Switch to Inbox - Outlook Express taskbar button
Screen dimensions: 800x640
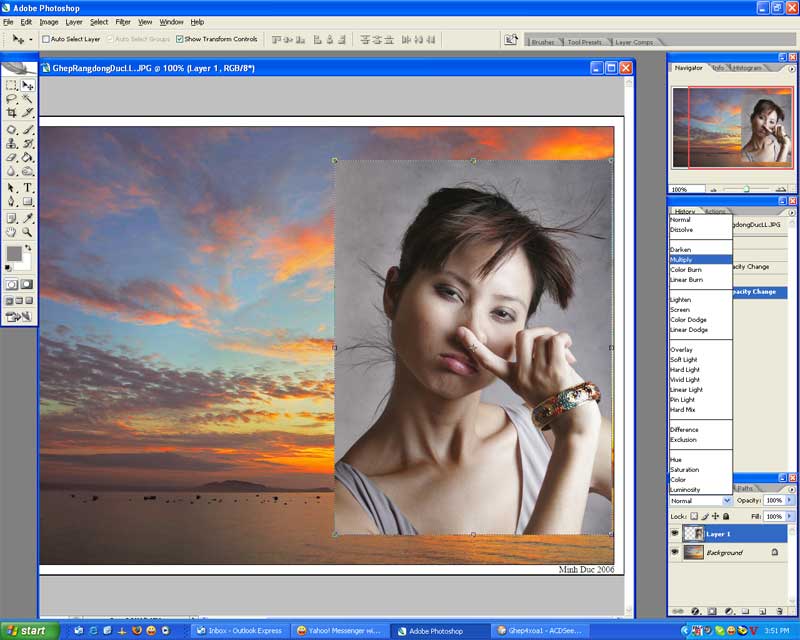coord(240,631)
